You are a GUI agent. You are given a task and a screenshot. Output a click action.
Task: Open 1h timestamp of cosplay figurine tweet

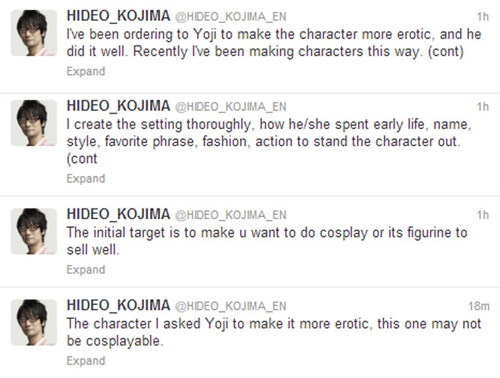tap(483, 215)
